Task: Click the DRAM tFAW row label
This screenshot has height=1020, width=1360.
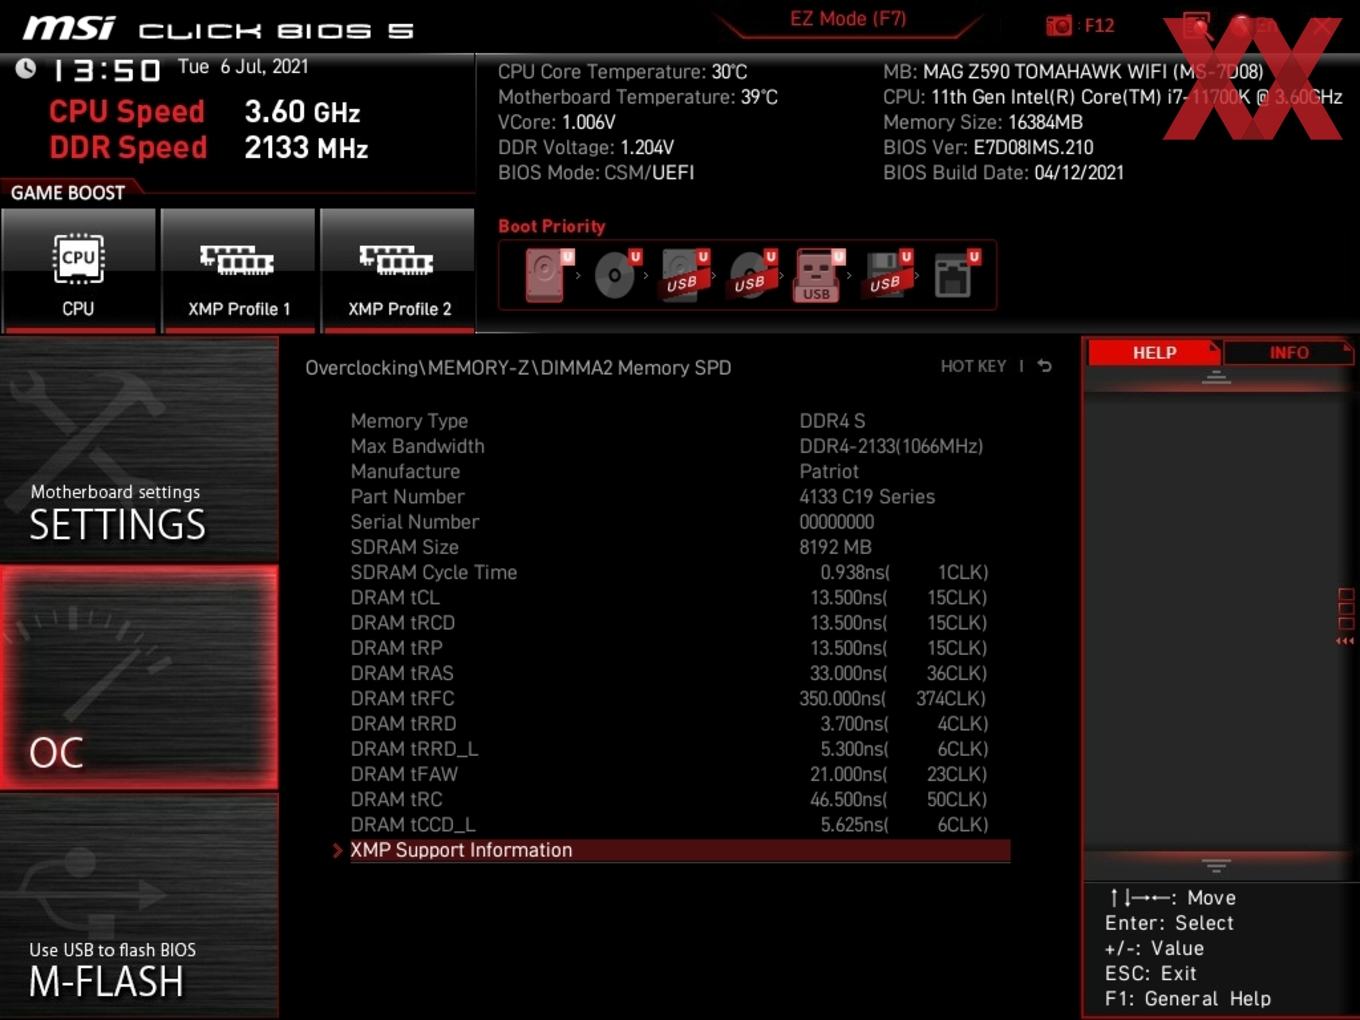Action: (x=404, y=774)
